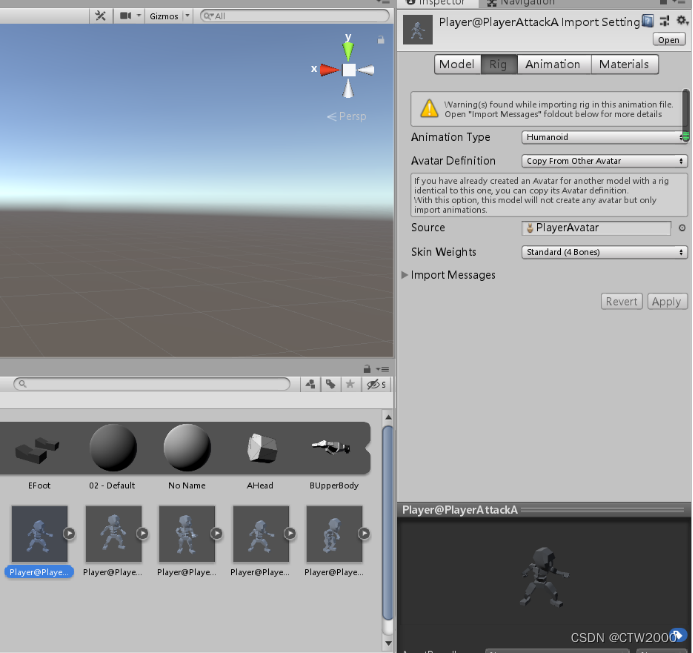Select the Rig tab
The height and width of the screenshot is (653, 693).
point(498,65)
